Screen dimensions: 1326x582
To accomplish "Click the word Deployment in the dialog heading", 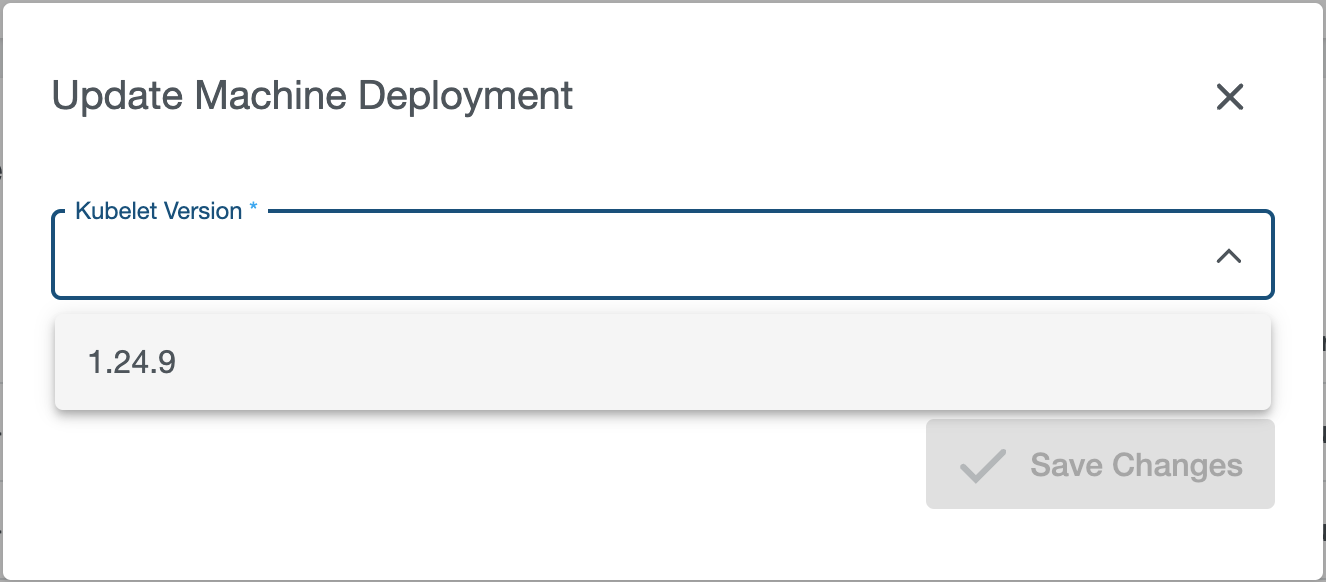I will (465, 96).
